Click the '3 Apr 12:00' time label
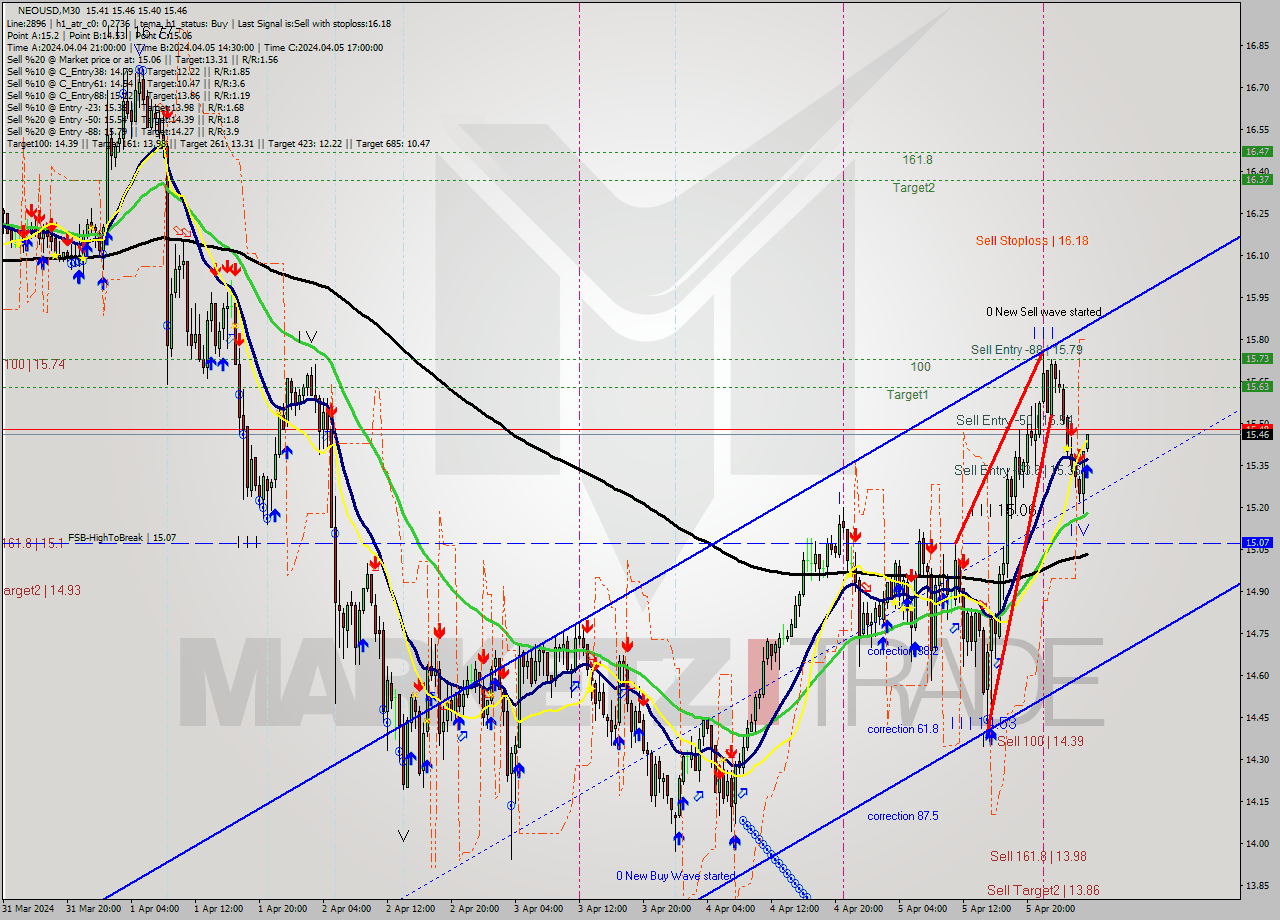 click(x=603, y=909)
